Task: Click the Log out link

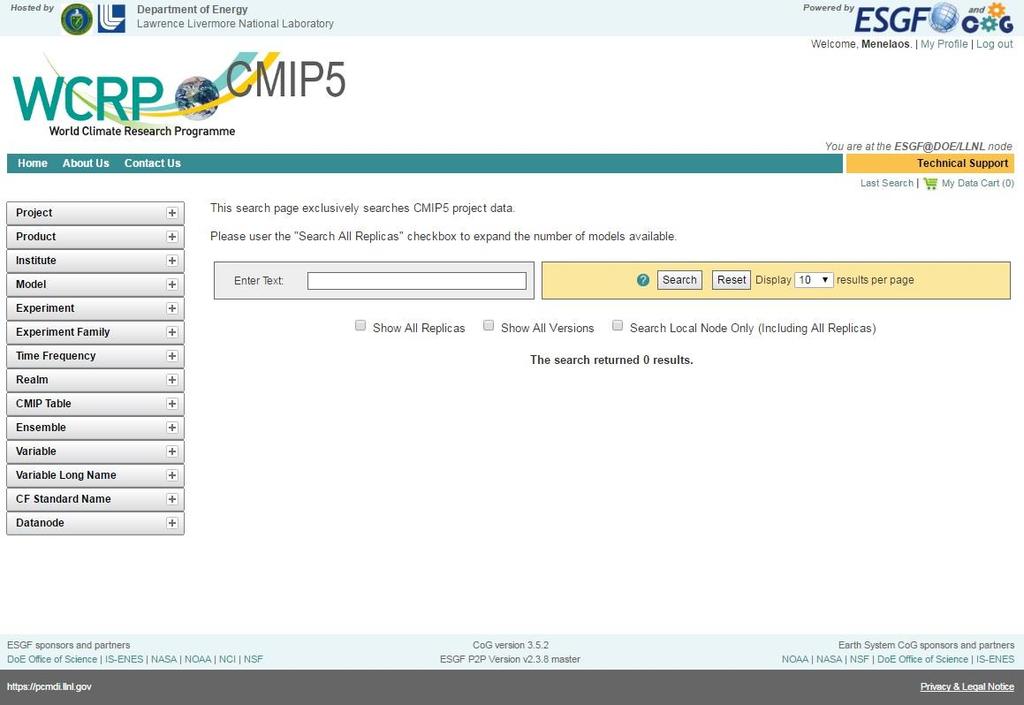Action: click(x=994, y=44)
